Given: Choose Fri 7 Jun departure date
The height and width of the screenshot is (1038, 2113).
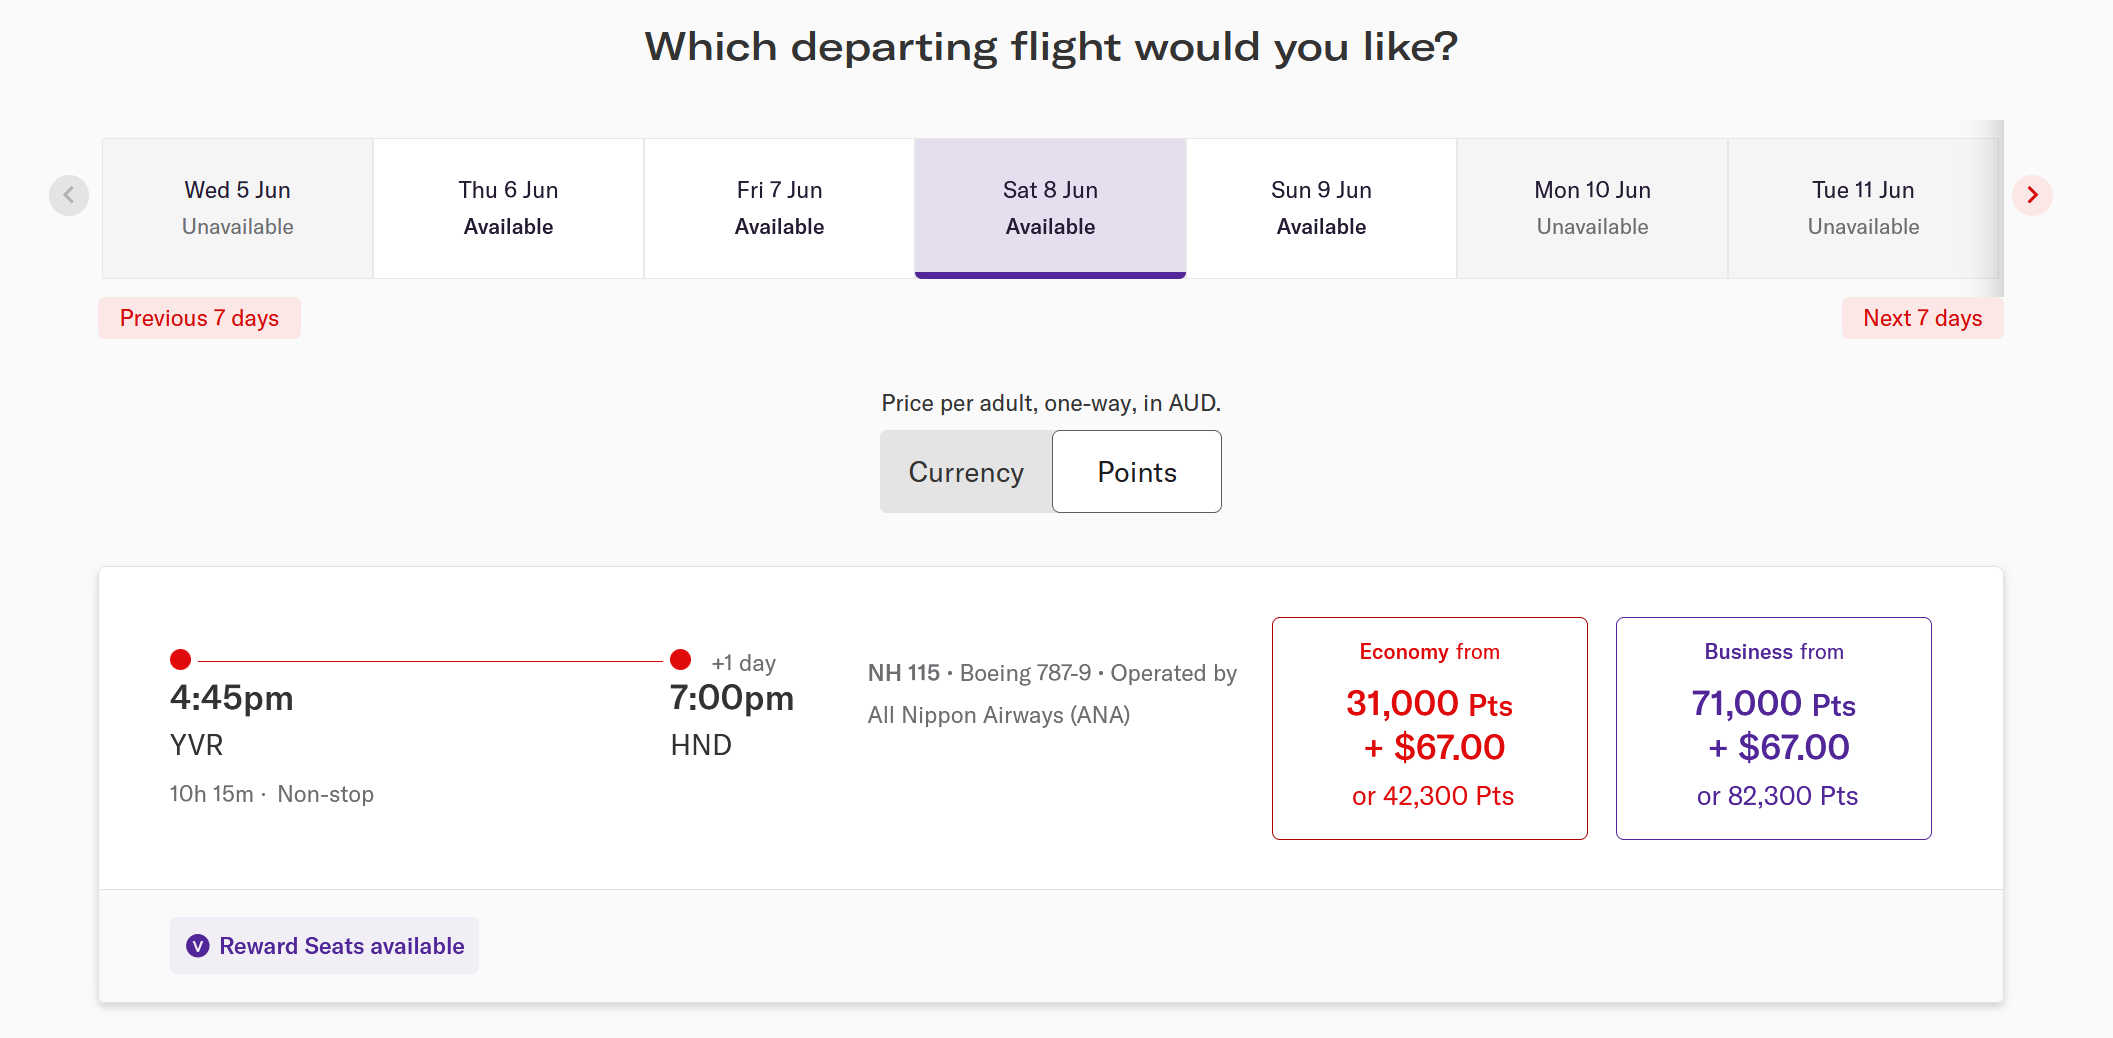Looking at the screenshot, I should pyautogui.click(x=780, y=208).
